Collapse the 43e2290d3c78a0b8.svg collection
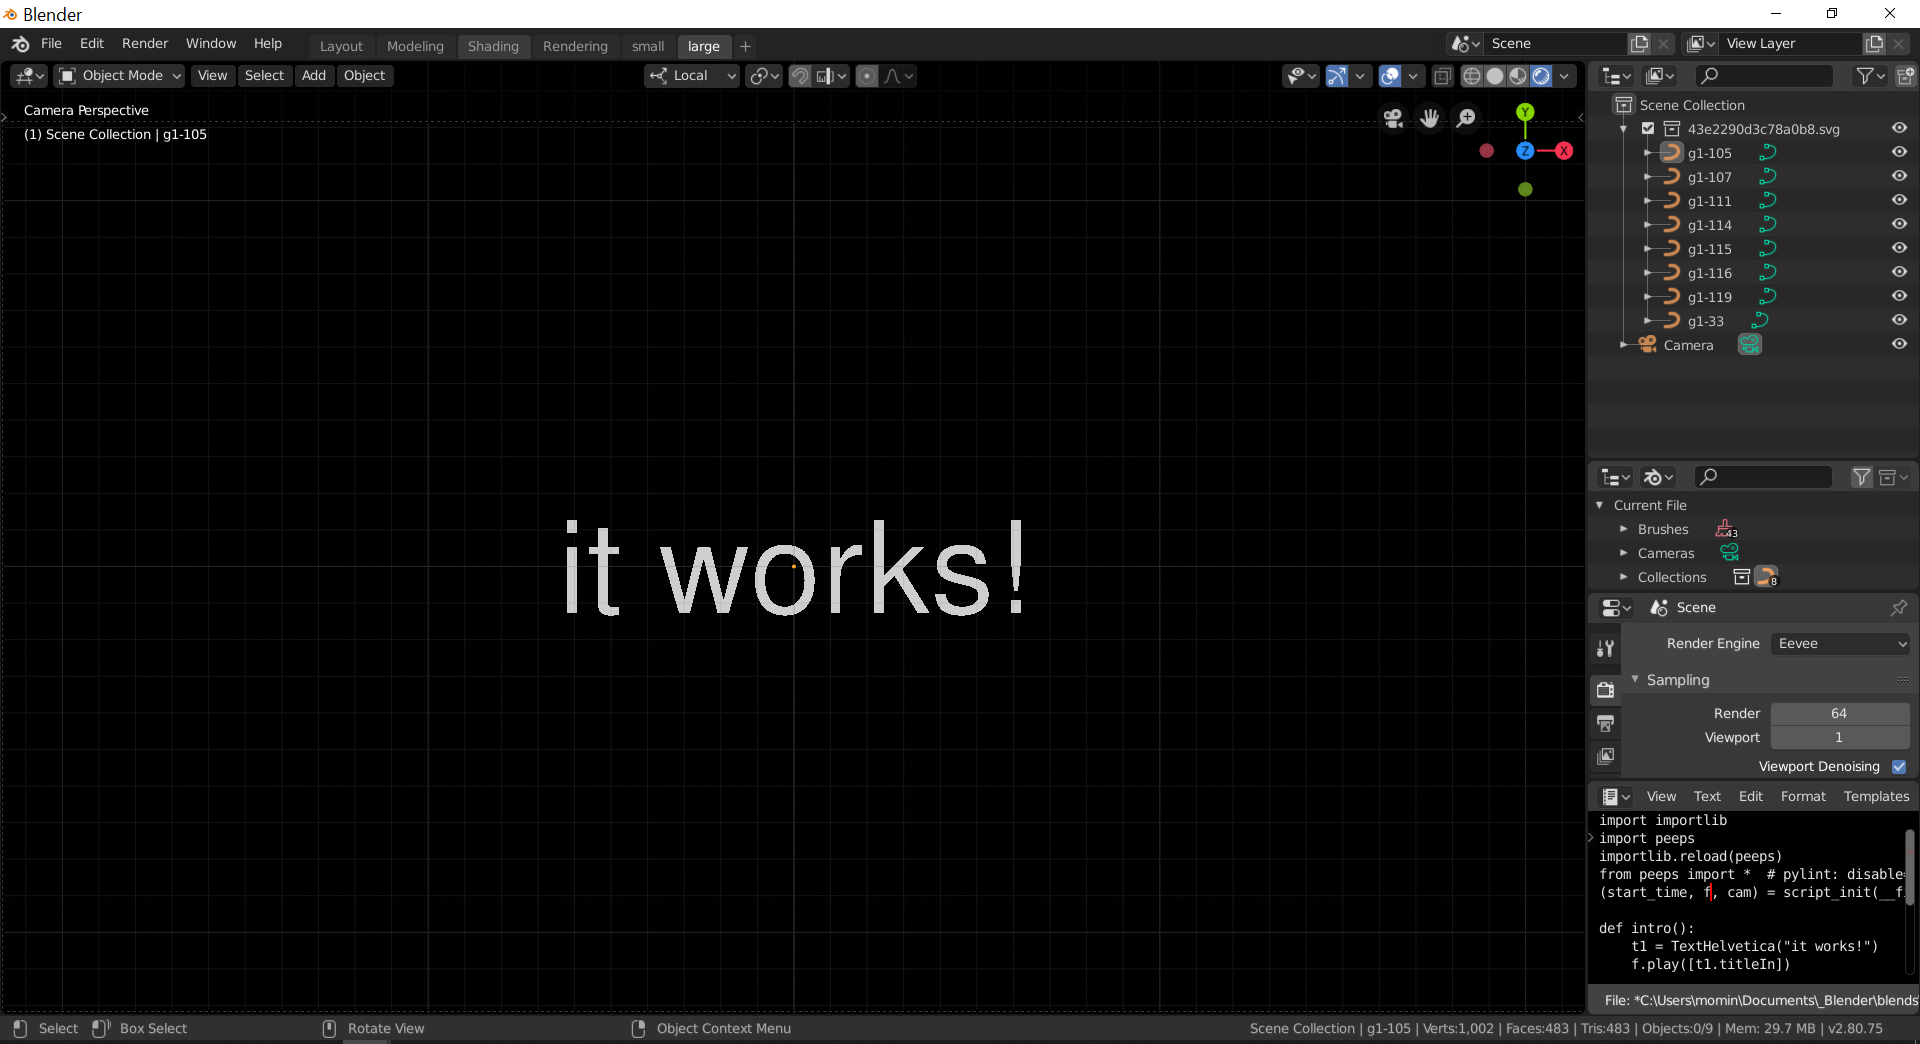This screenshot has width=1920, height=1044. (1622, 128)
